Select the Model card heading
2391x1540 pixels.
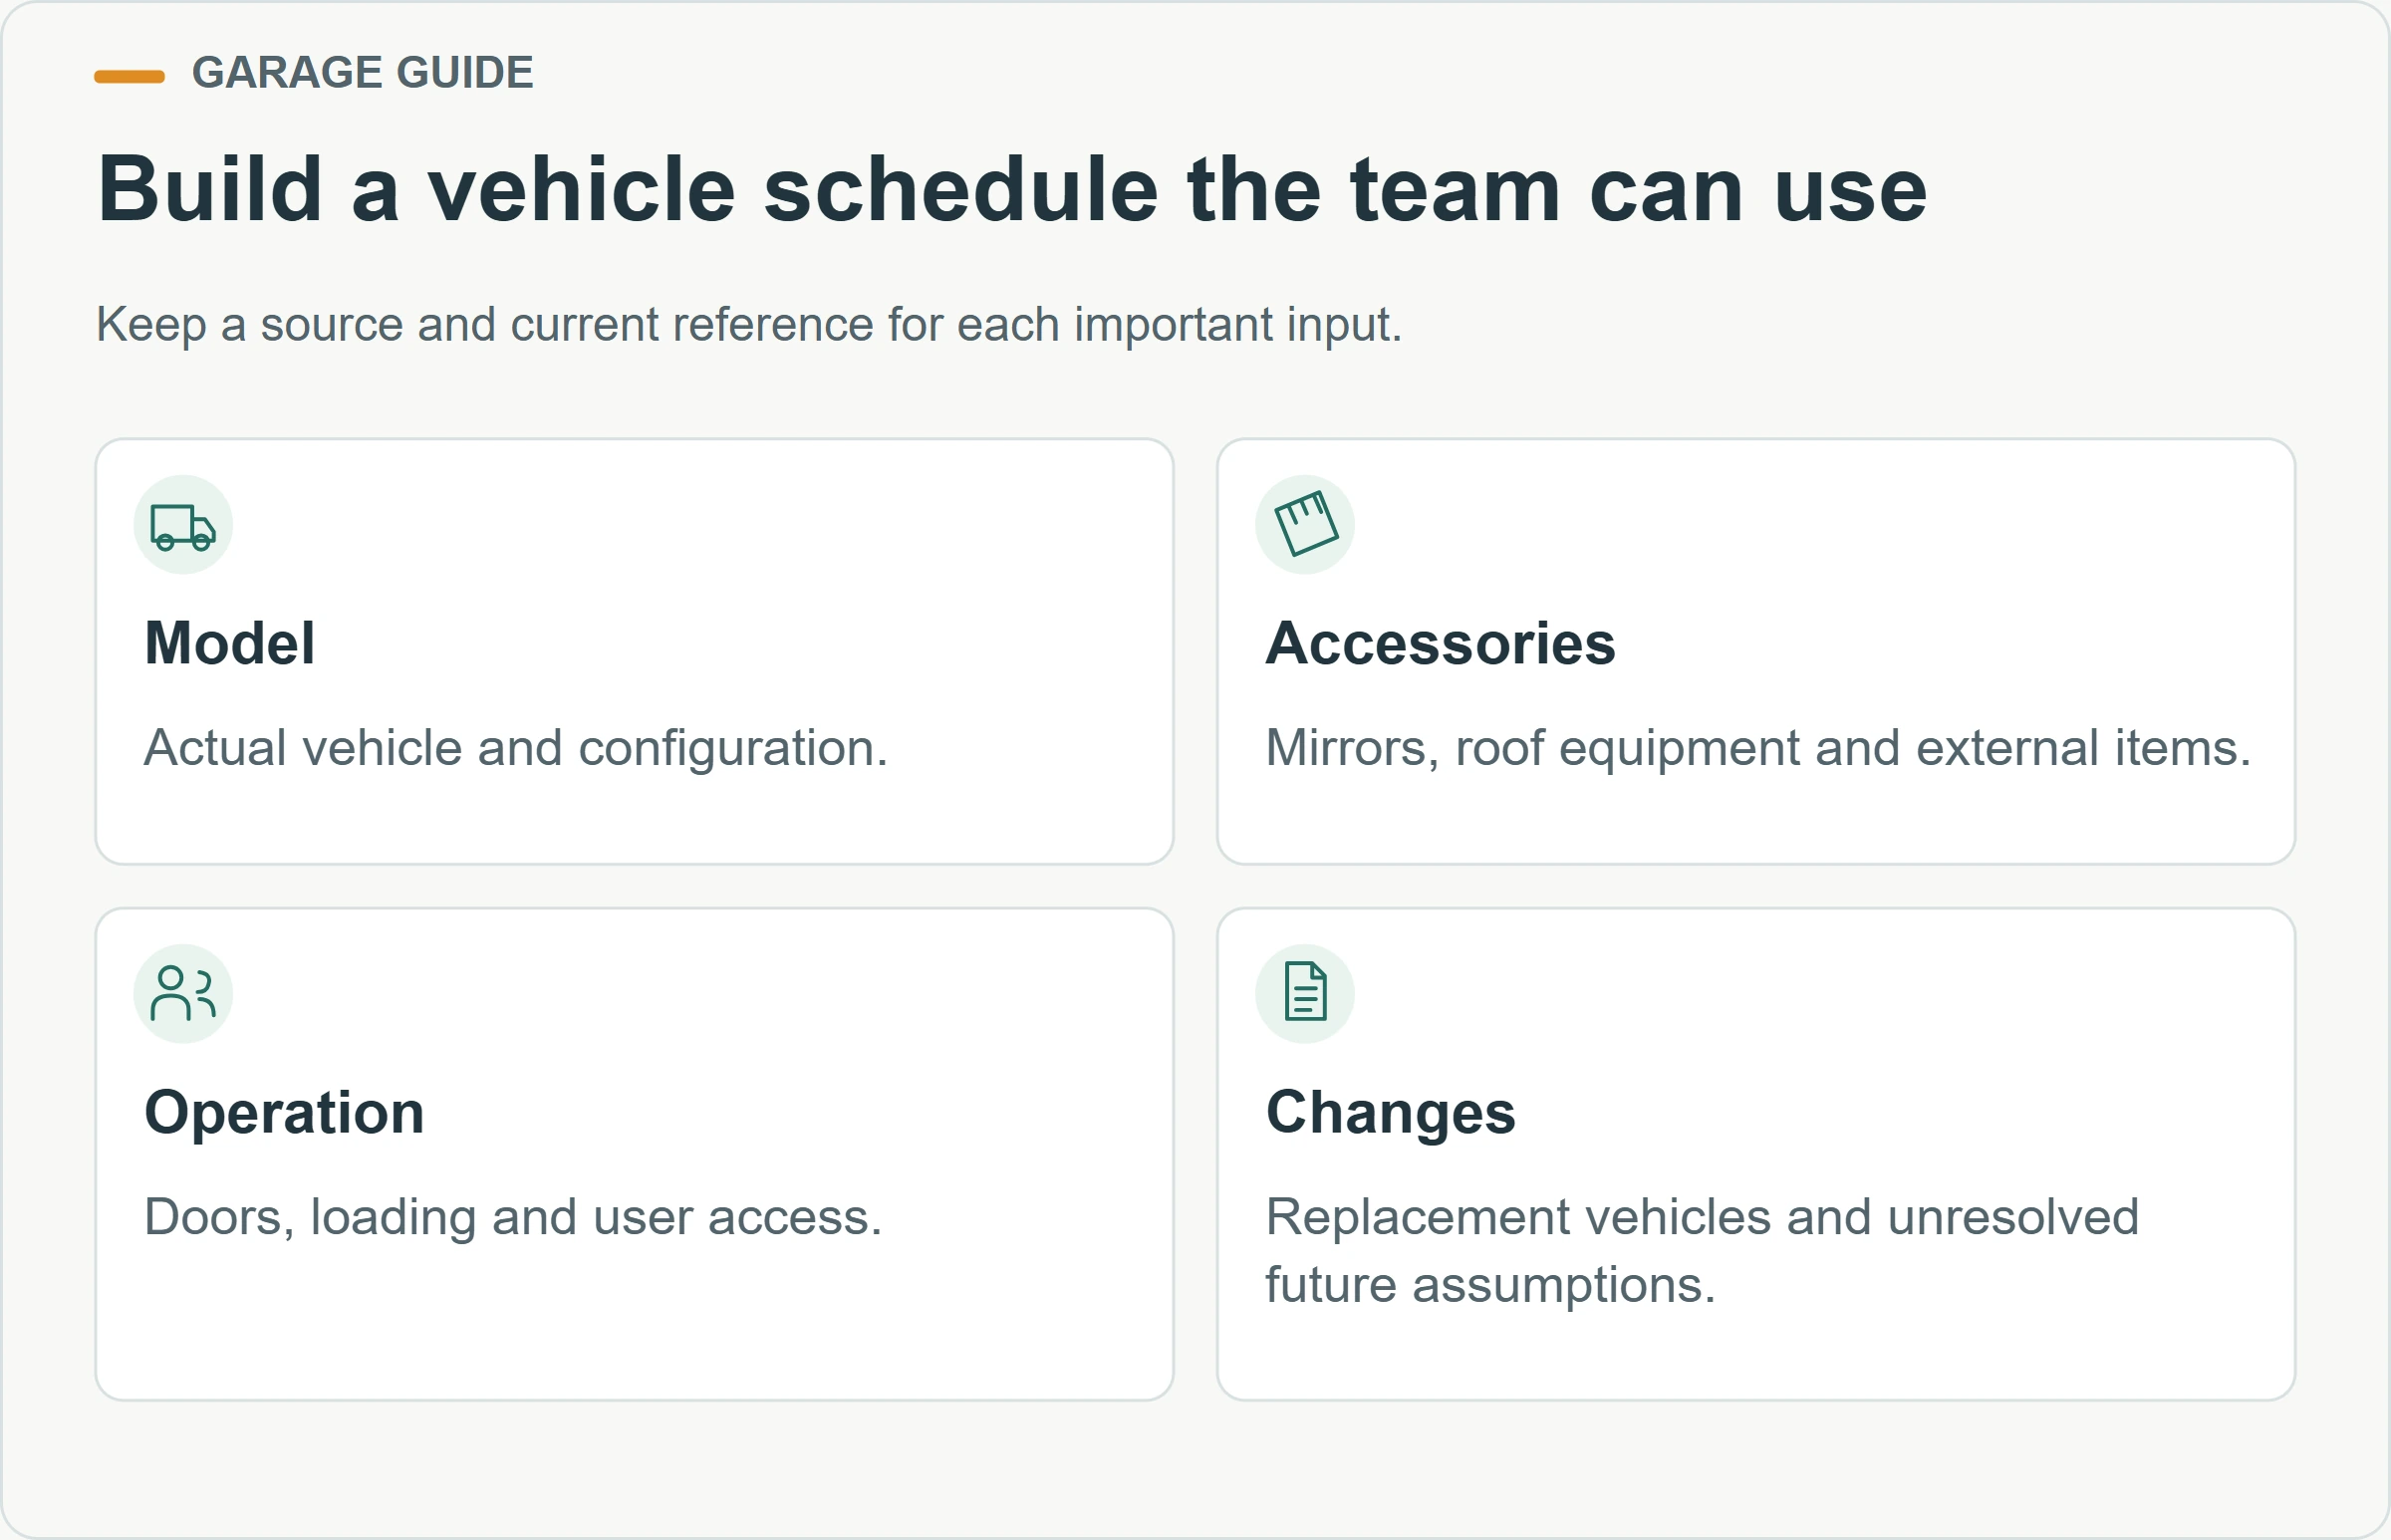[229, 642]
